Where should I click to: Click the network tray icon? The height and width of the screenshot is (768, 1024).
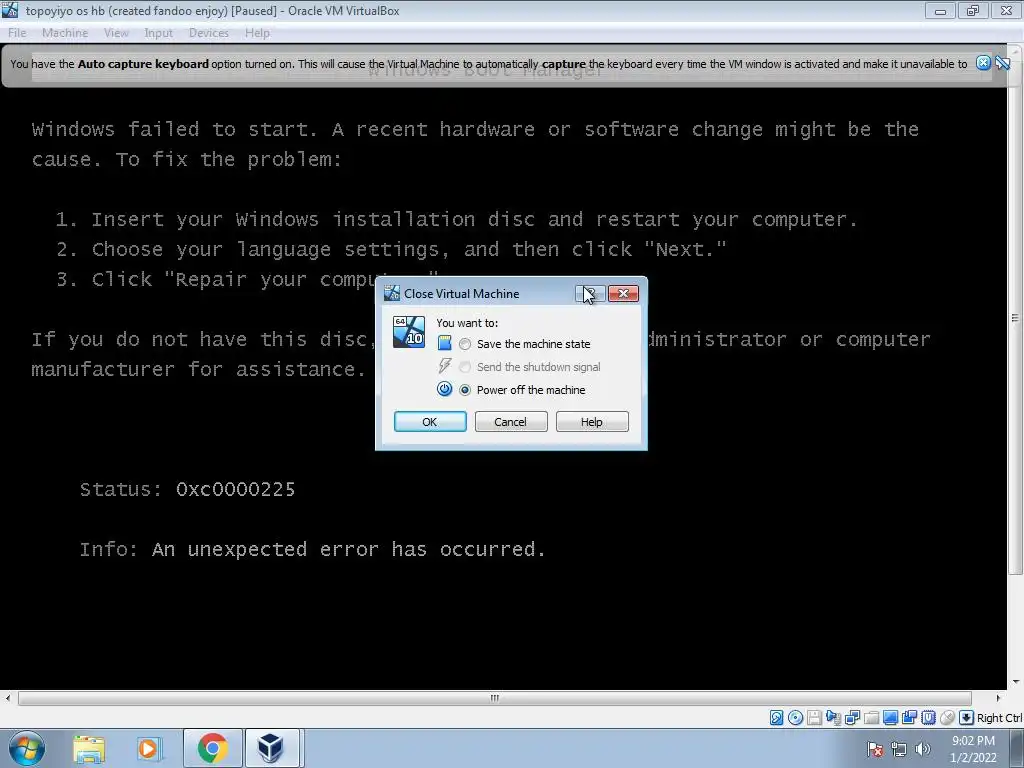coord(899,749)
